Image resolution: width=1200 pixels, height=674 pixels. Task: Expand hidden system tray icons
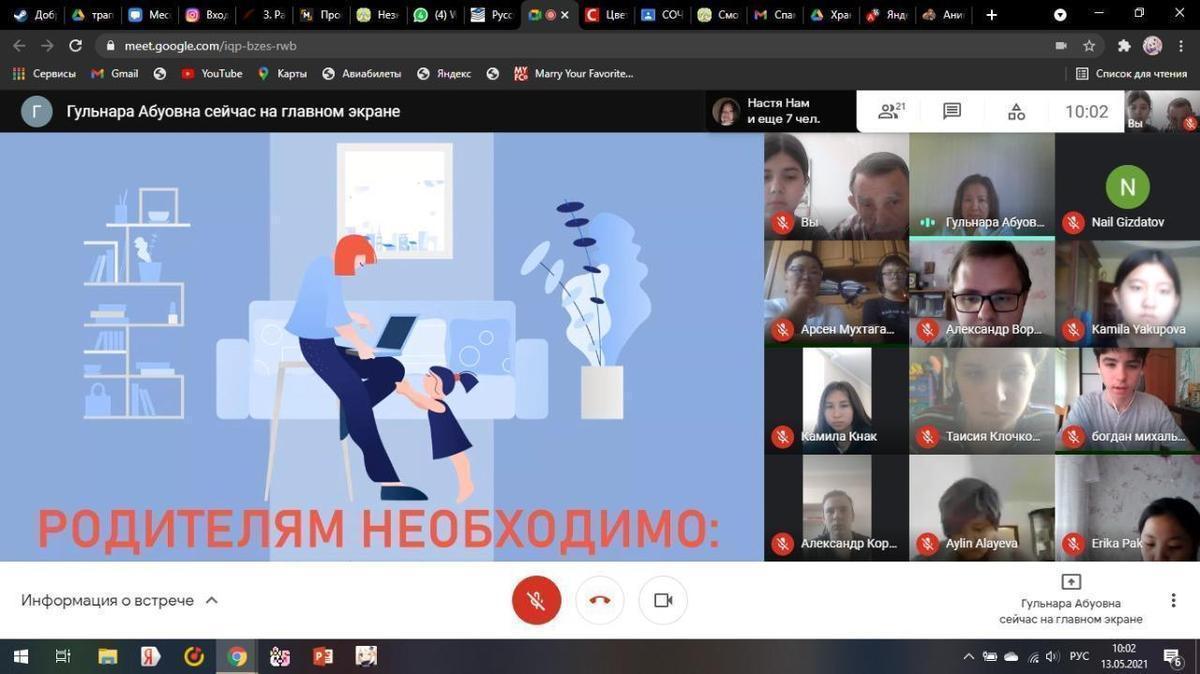tap(968, 657)
